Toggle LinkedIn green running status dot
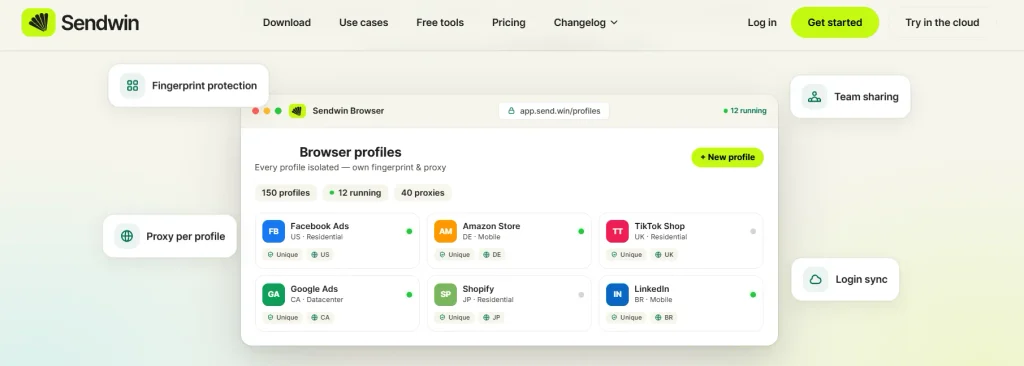Screen dimensions: 1024x366 pos(753,295)
